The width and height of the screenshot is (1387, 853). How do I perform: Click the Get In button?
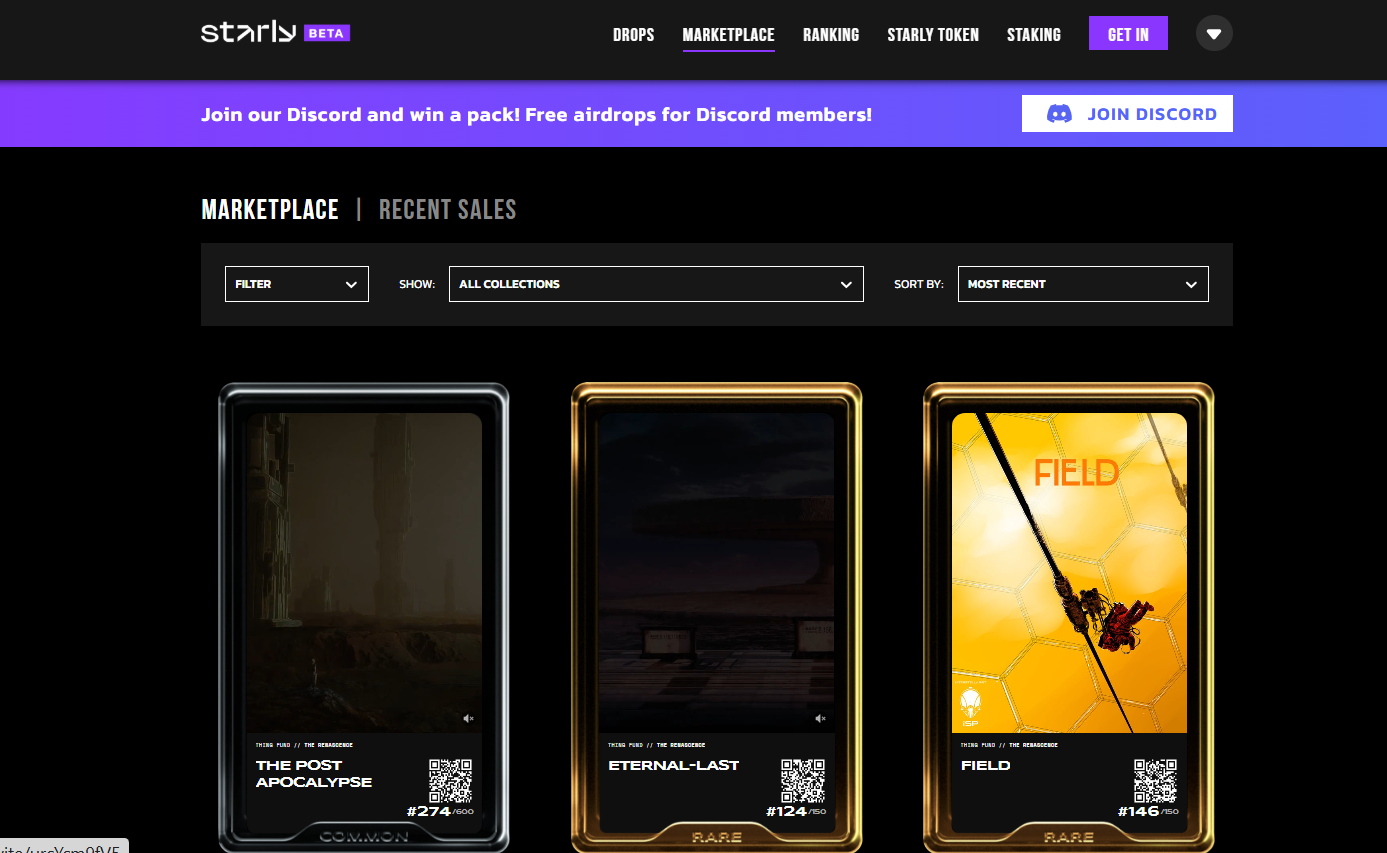1128,34
